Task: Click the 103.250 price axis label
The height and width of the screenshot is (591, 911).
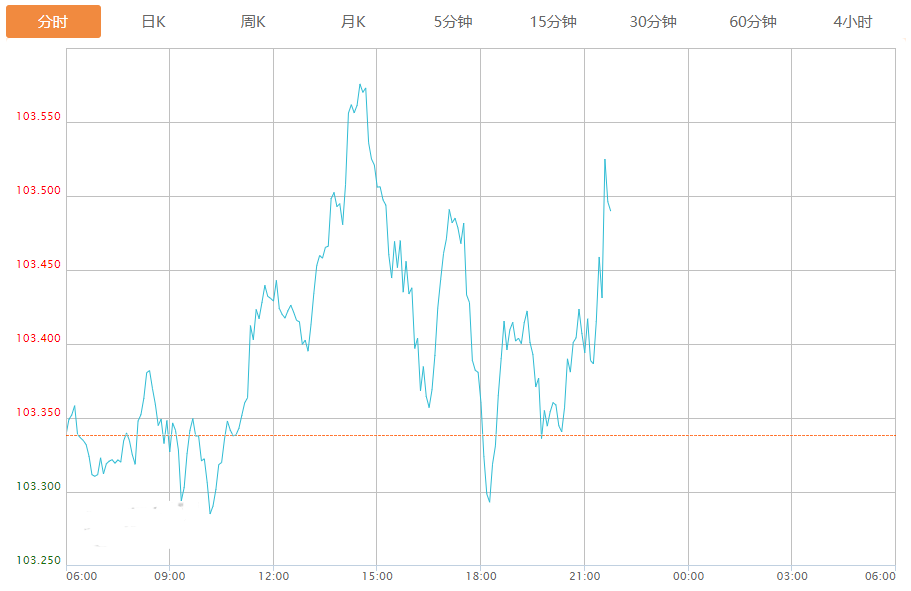Action: click(38, 561)
